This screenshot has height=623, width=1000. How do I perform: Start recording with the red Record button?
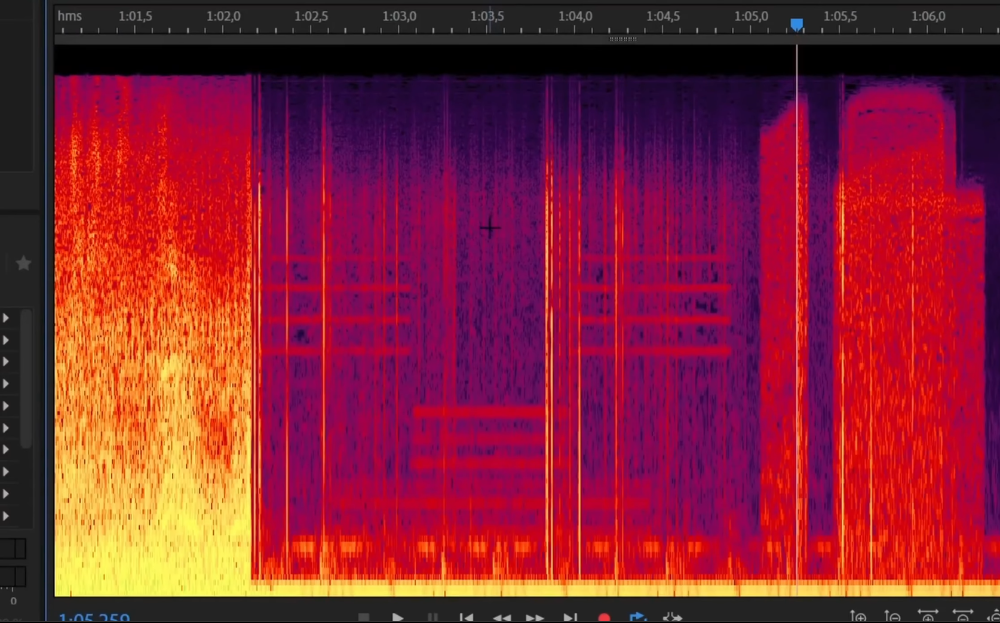click(604, 618)
